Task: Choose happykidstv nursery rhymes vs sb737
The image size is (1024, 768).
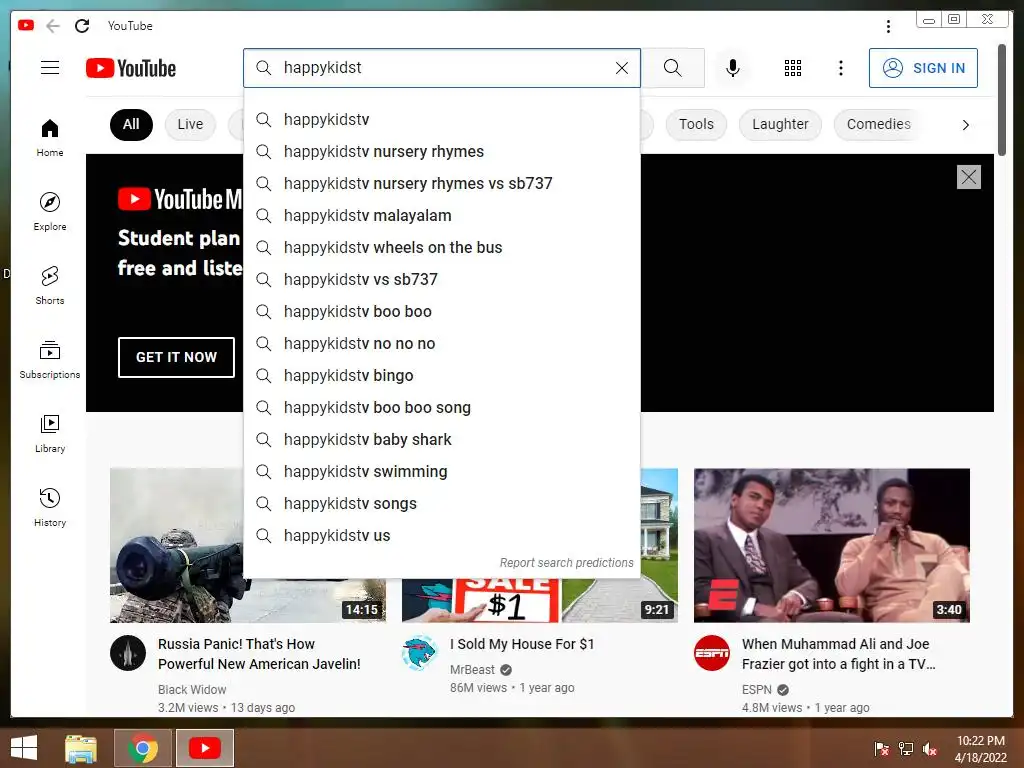Action: (x=441, y=184)
